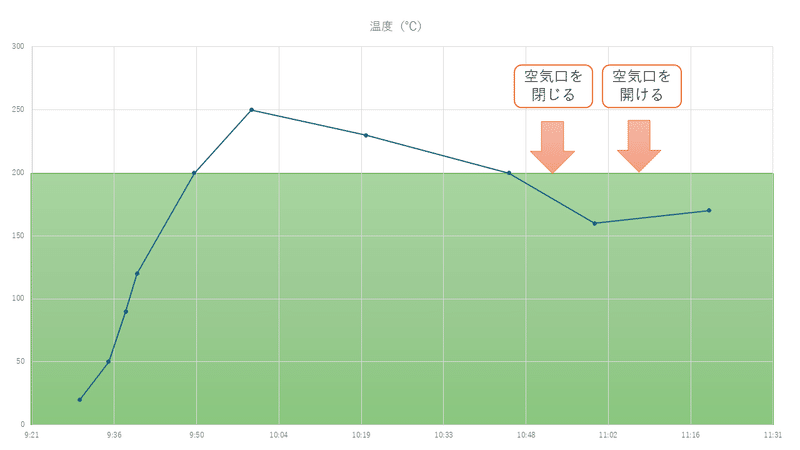Click the 230 degree data point
The height and width of the screenshot is (450, 800).
(366, 135)
